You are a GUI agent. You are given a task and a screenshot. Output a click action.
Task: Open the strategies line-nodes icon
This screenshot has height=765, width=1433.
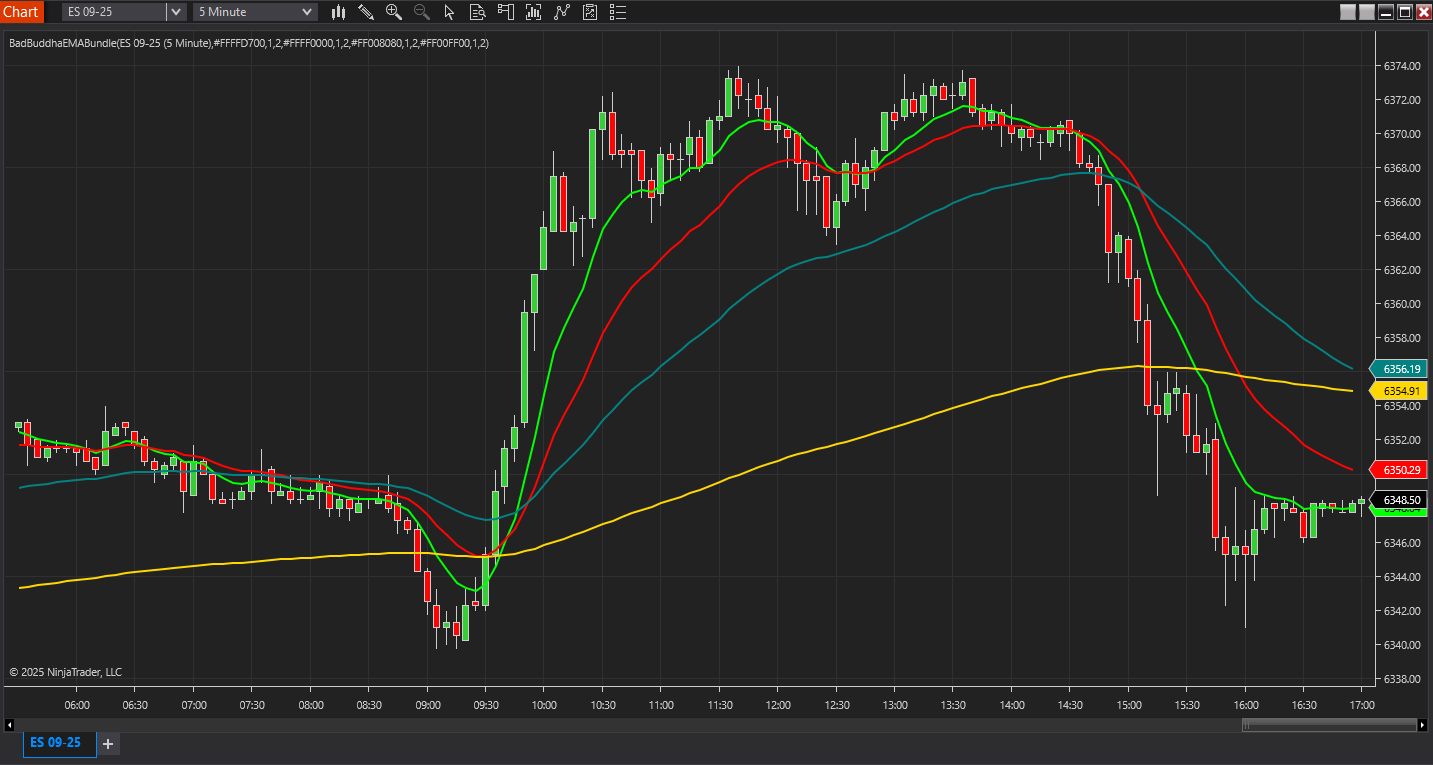click(561, 12)
